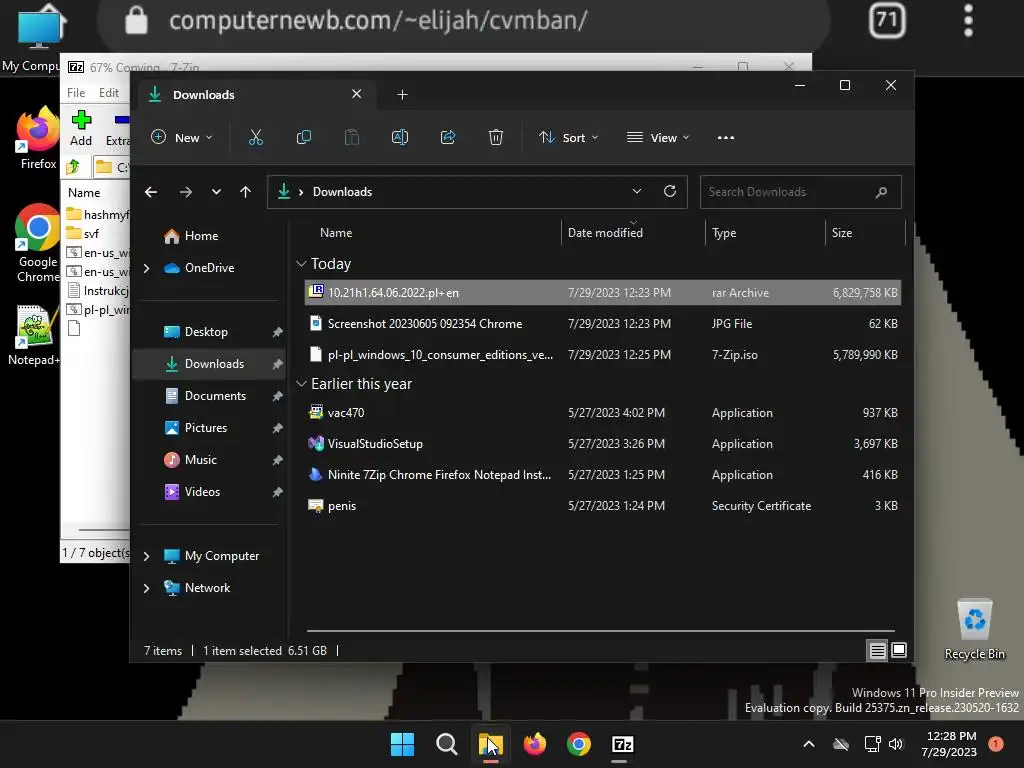Select Desktop in navigation pane
This screenshot has height=768, width=1024.
point(195,332)
